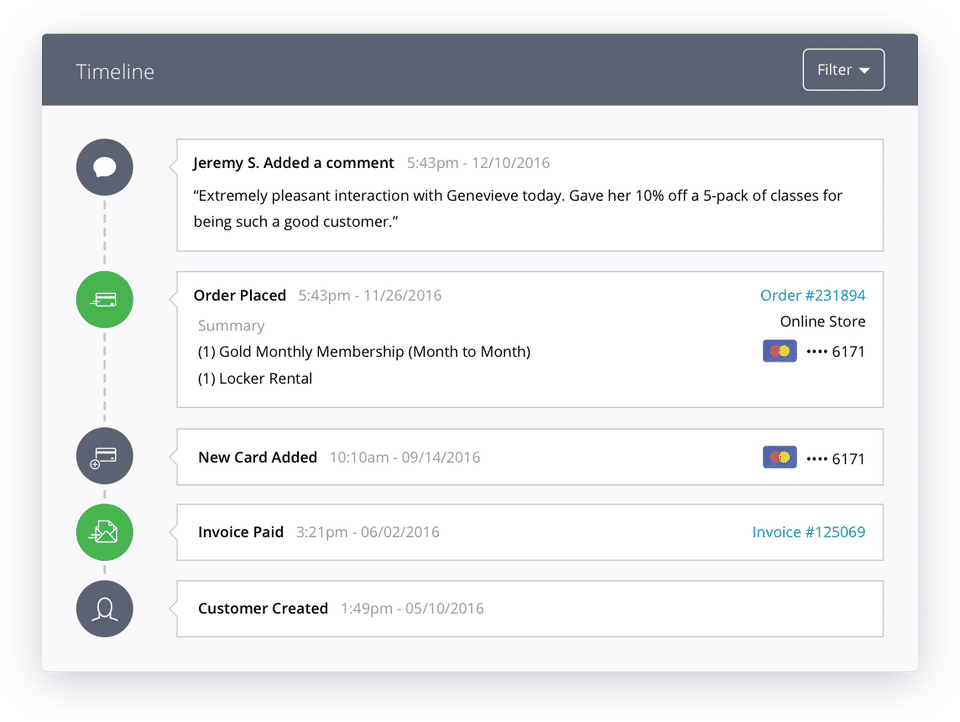The width and height of the screenshot is (960, 722).
Task: Click the New Card Added entry title
Action: coord(257,457)
